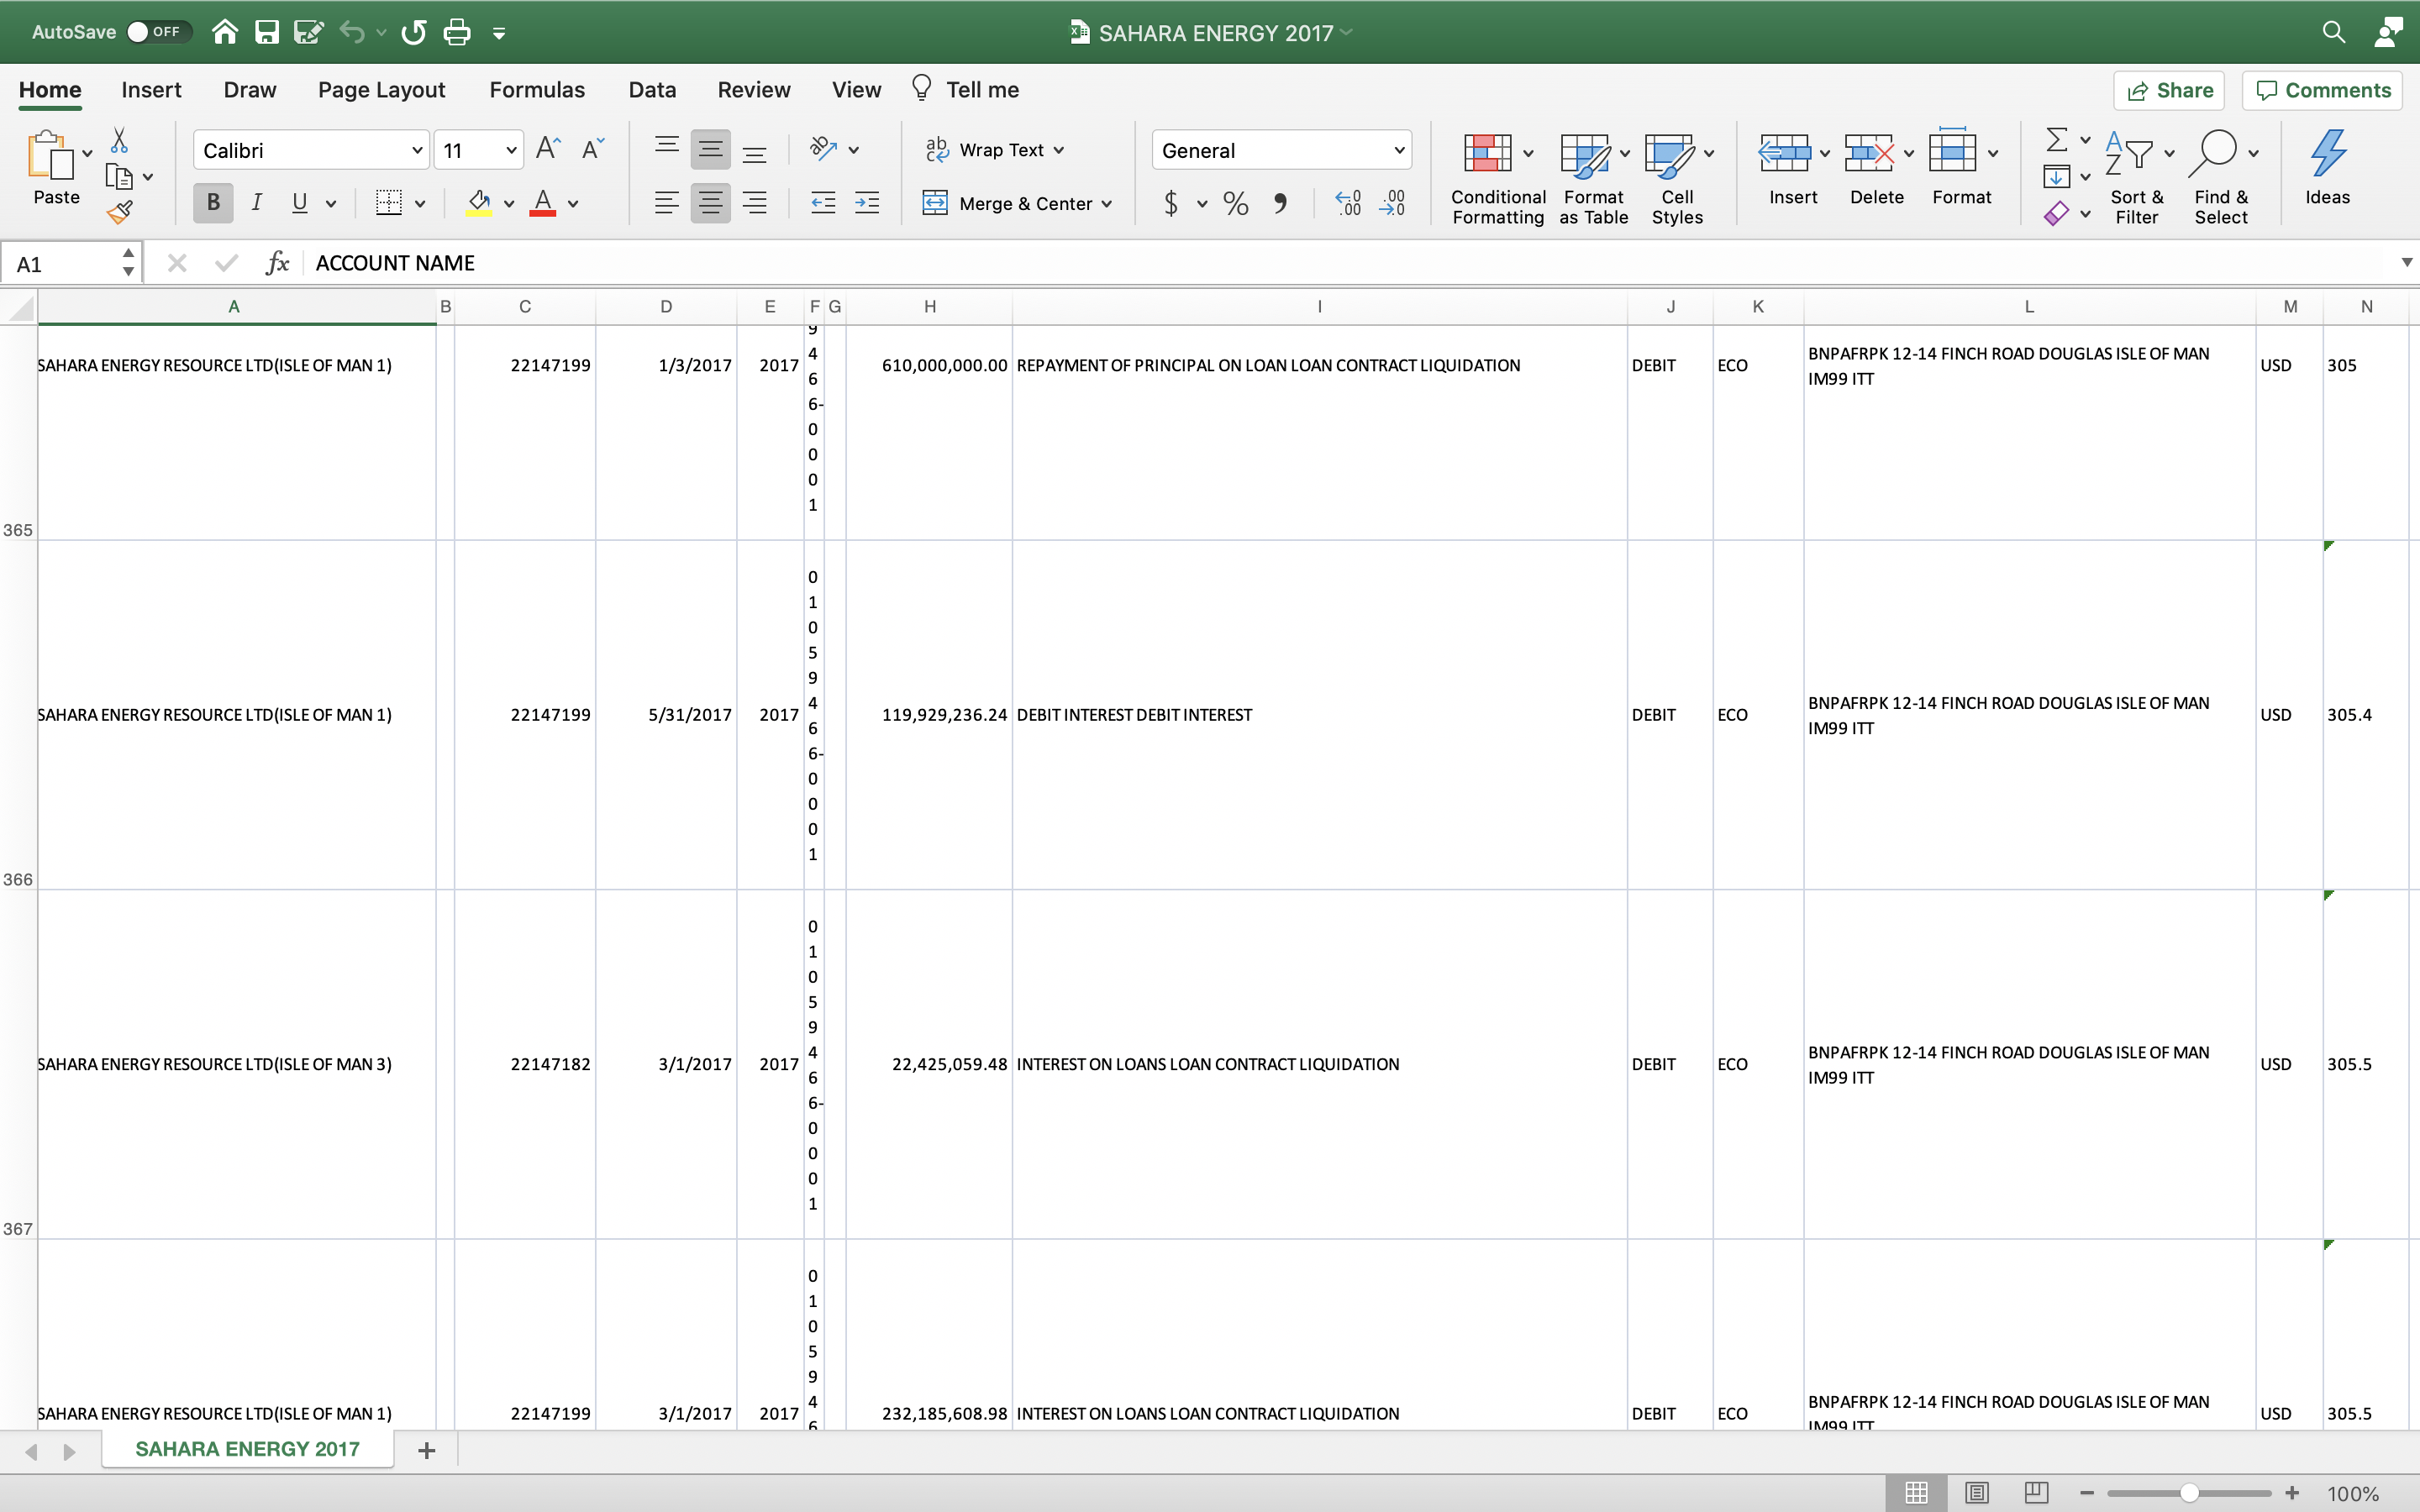The image size is (2420, 1512).
Task: Click Wrap Text button
Action: [x=985, y=150]
